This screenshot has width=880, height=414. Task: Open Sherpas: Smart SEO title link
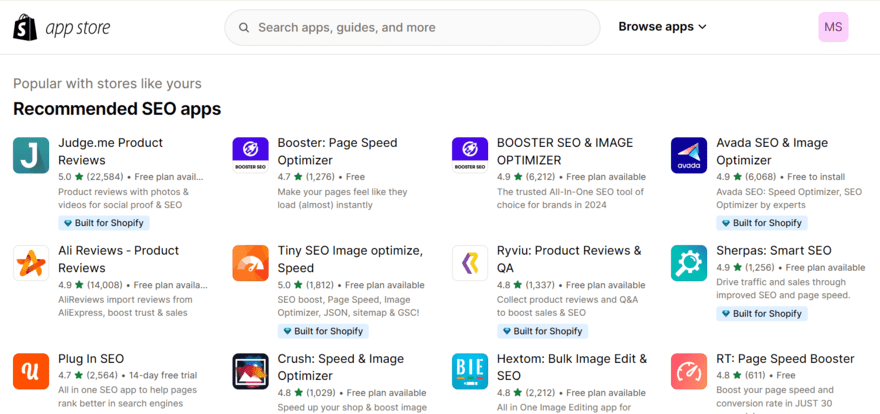pos(774,251)
